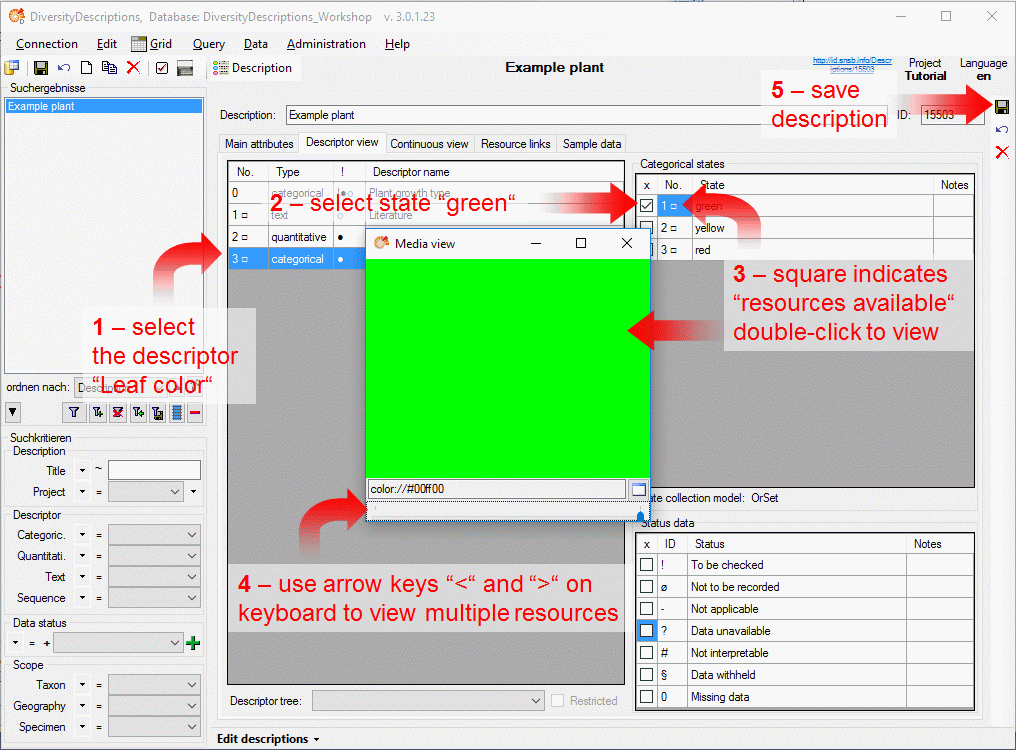Check the 'To be checked' status box
Image resolution: width=1016 pixels, height=750 pixels.
(x=647, y=565)
